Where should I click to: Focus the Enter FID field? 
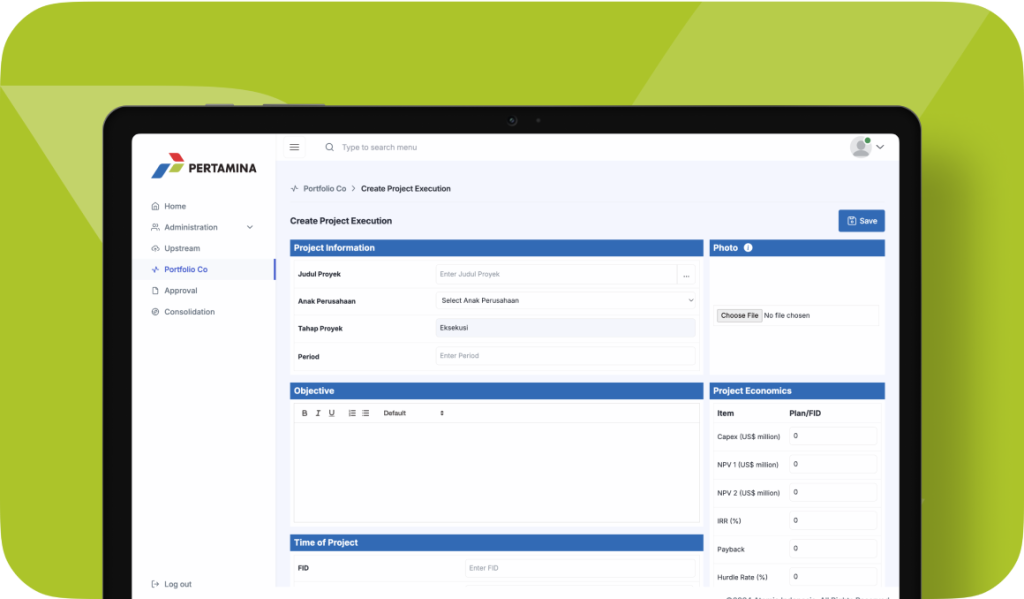(580, 568)
